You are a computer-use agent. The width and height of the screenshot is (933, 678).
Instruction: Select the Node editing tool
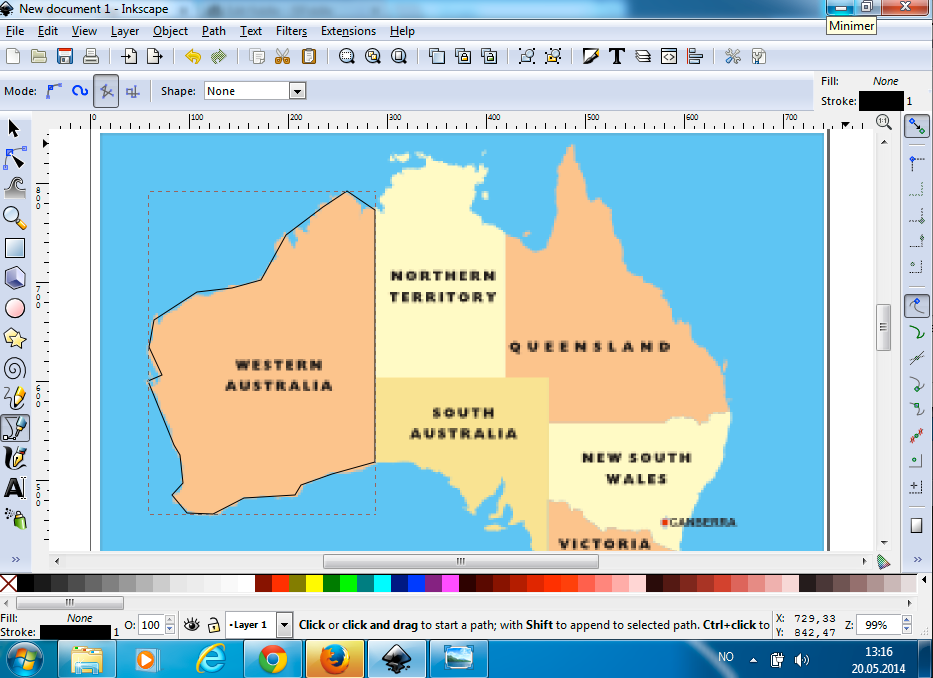[14, 158]
